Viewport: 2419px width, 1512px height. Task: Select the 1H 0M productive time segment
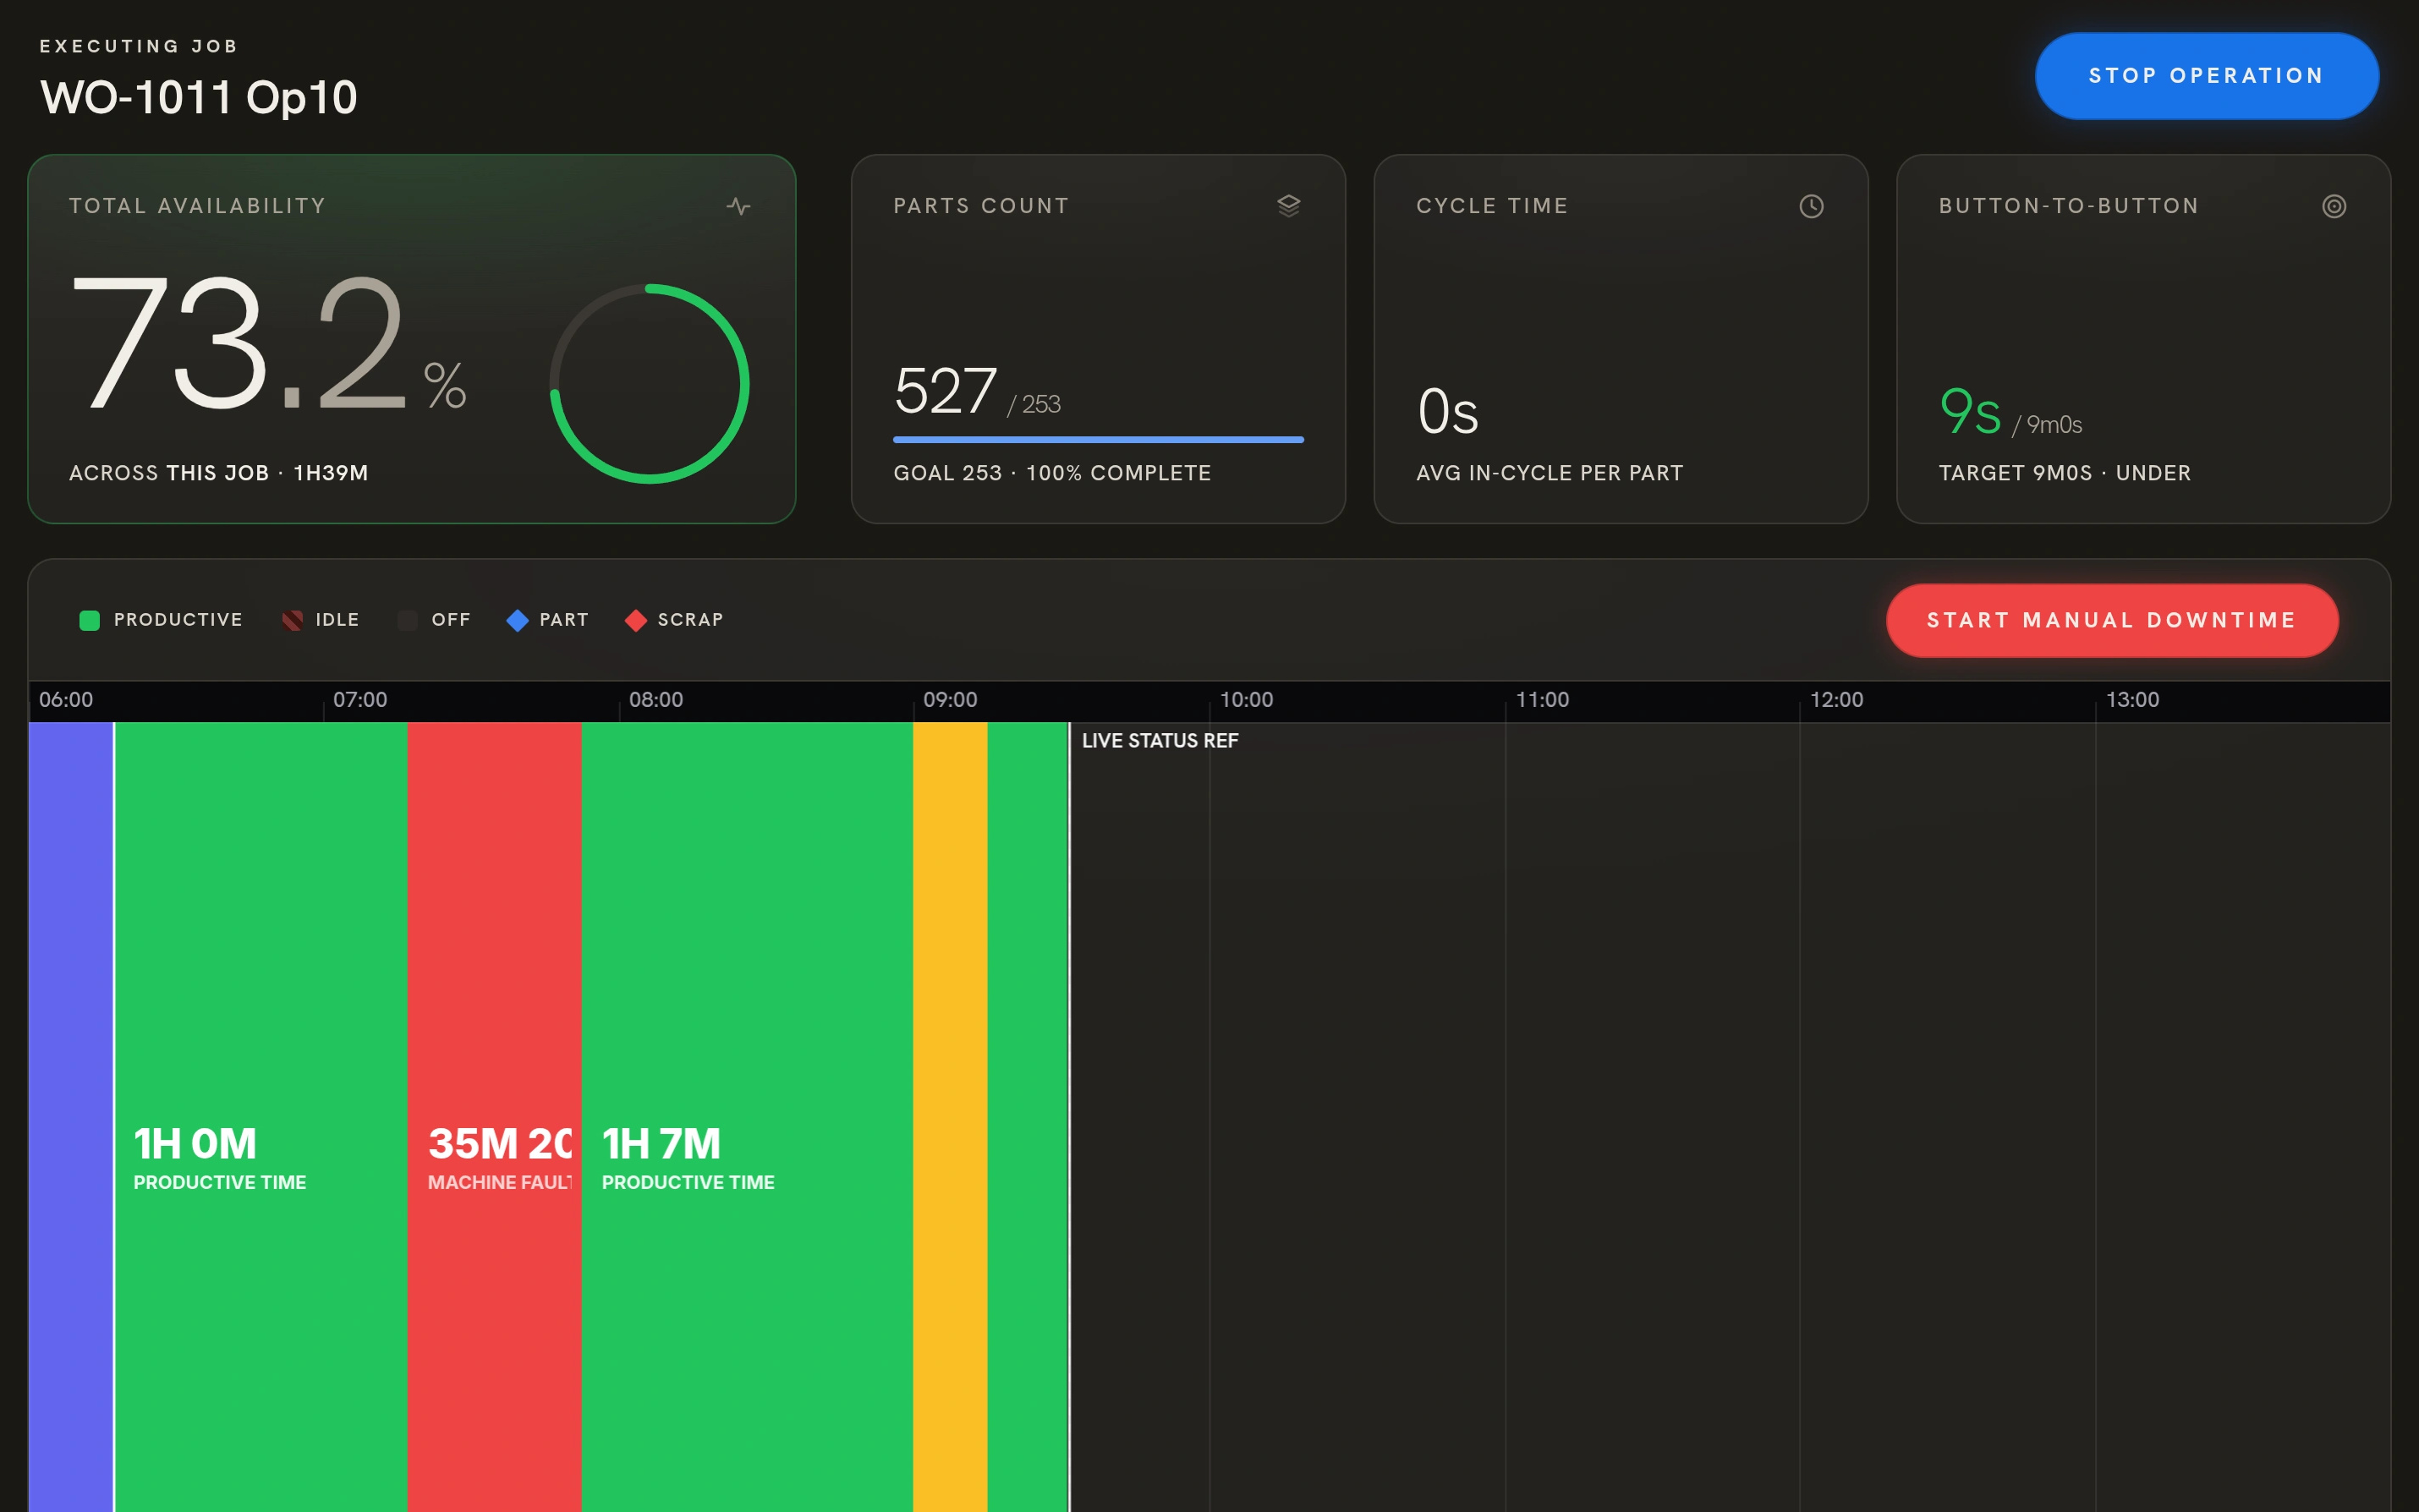[261, 1116]
